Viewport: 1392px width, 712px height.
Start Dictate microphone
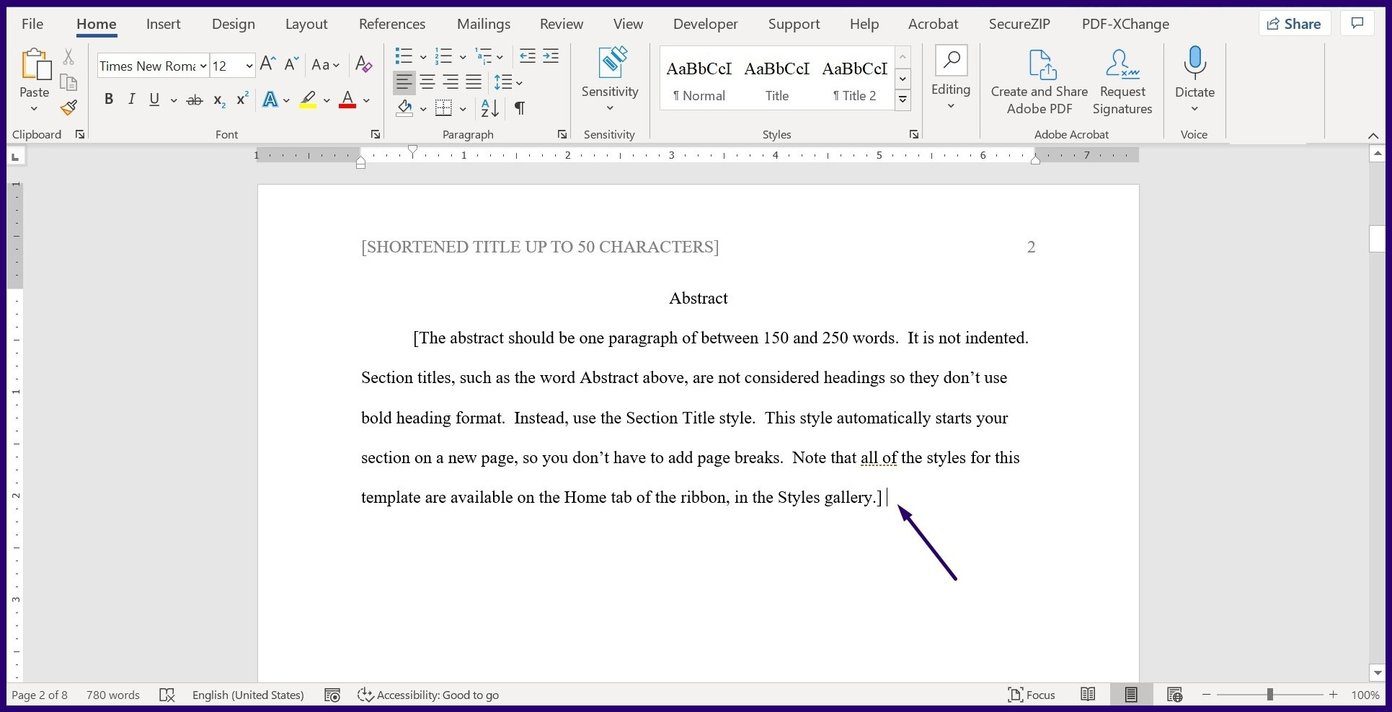point(1194,63)
